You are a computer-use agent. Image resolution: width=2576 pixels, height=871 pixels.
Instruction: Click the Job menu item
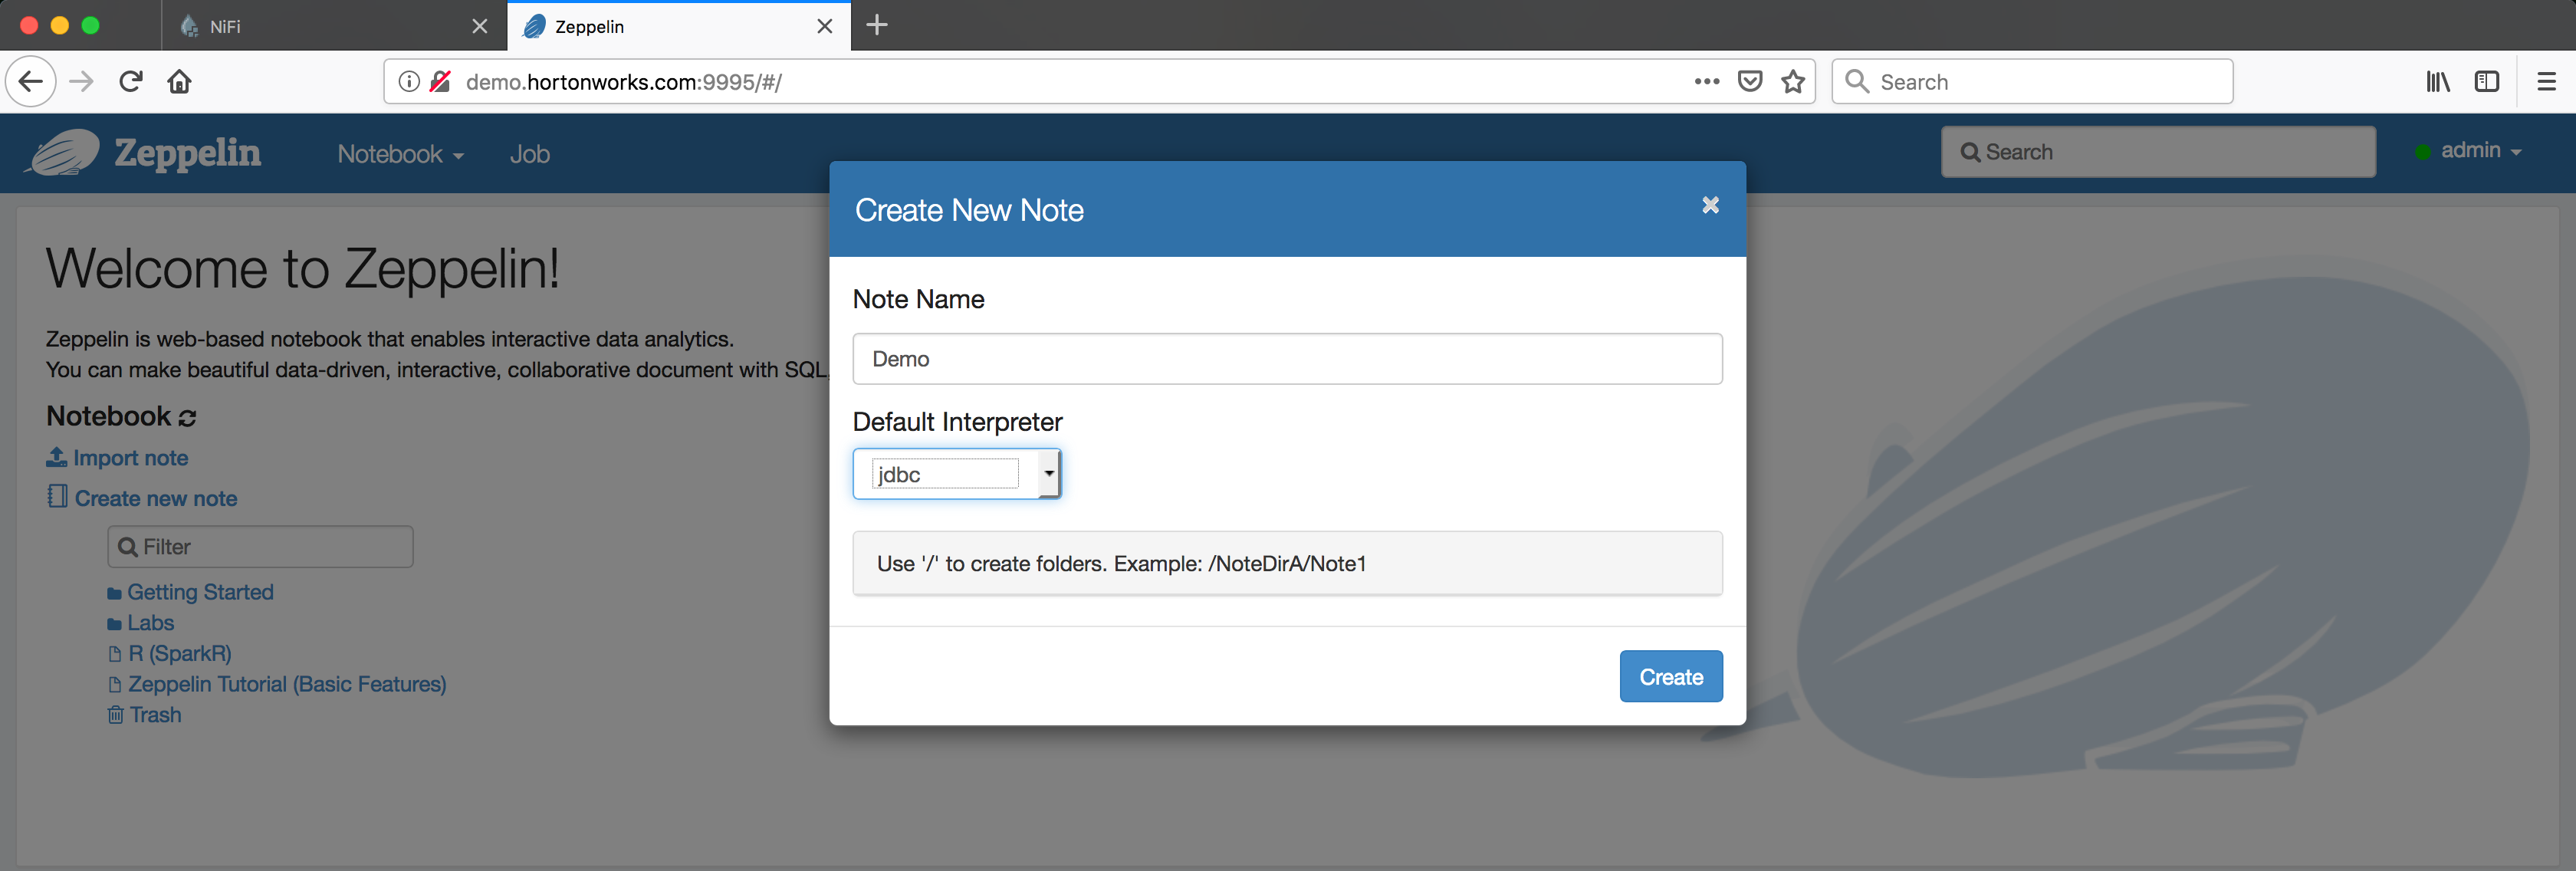click(529, 151)
